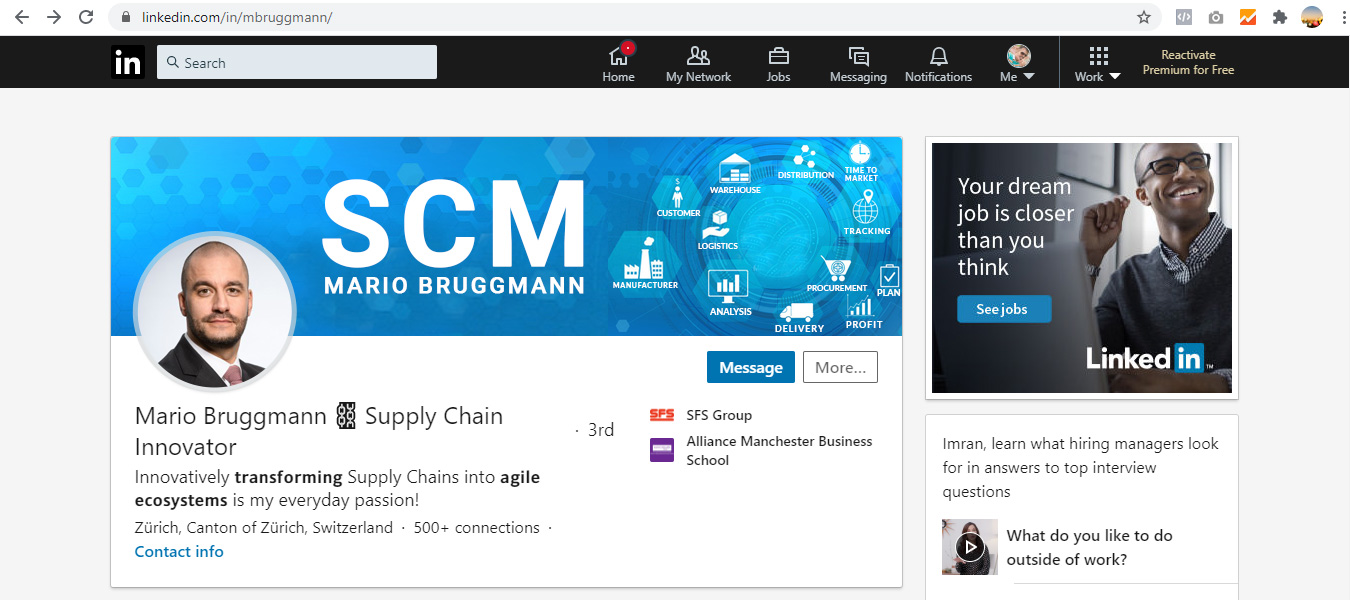
Task: Open Alliance Manchester Business School link
Action: pos(779,451)
